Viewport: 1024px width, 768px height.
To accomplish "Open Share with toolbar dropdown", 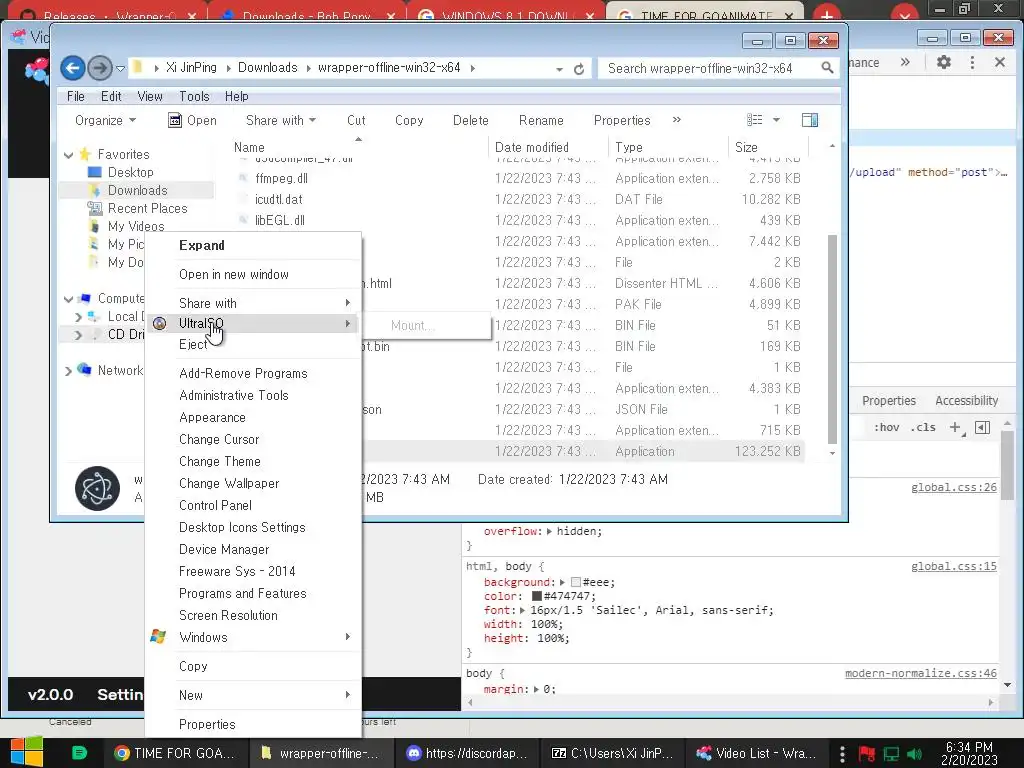I will 281,120.
